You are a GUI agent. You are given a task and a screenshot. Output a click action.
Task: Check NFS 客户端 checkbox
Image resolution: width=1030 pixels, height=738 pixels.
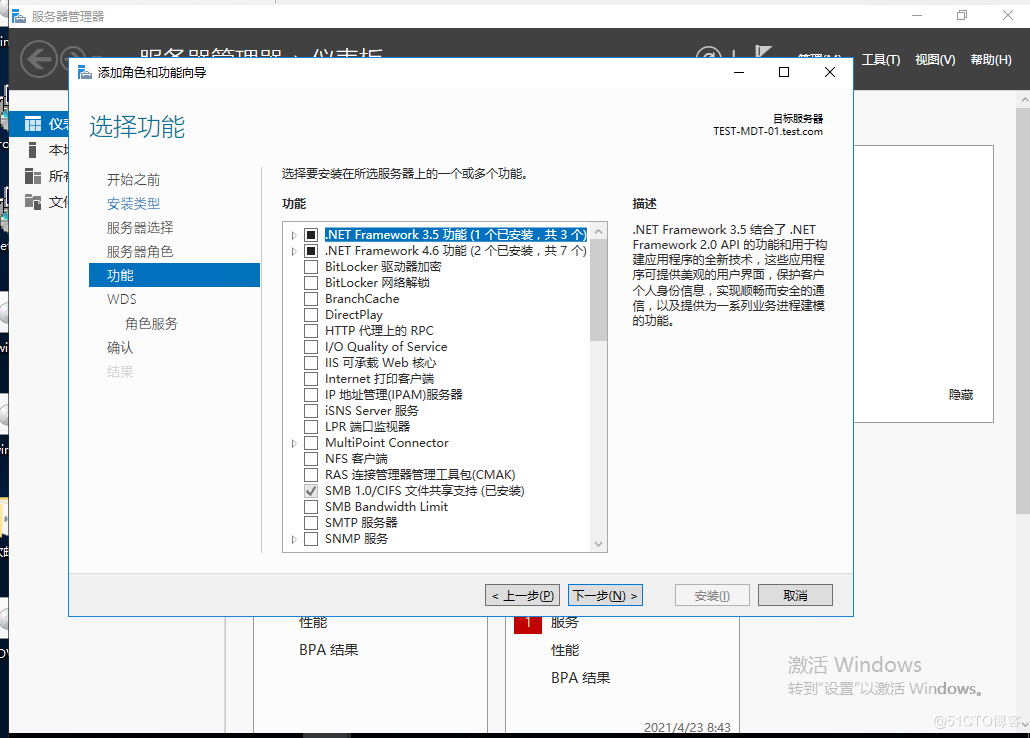pyautogui.click(x=311, y=459)
